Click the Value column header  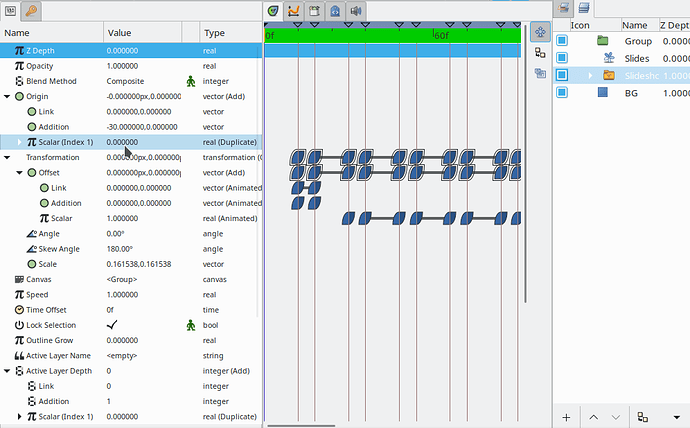tap(119, 33)
